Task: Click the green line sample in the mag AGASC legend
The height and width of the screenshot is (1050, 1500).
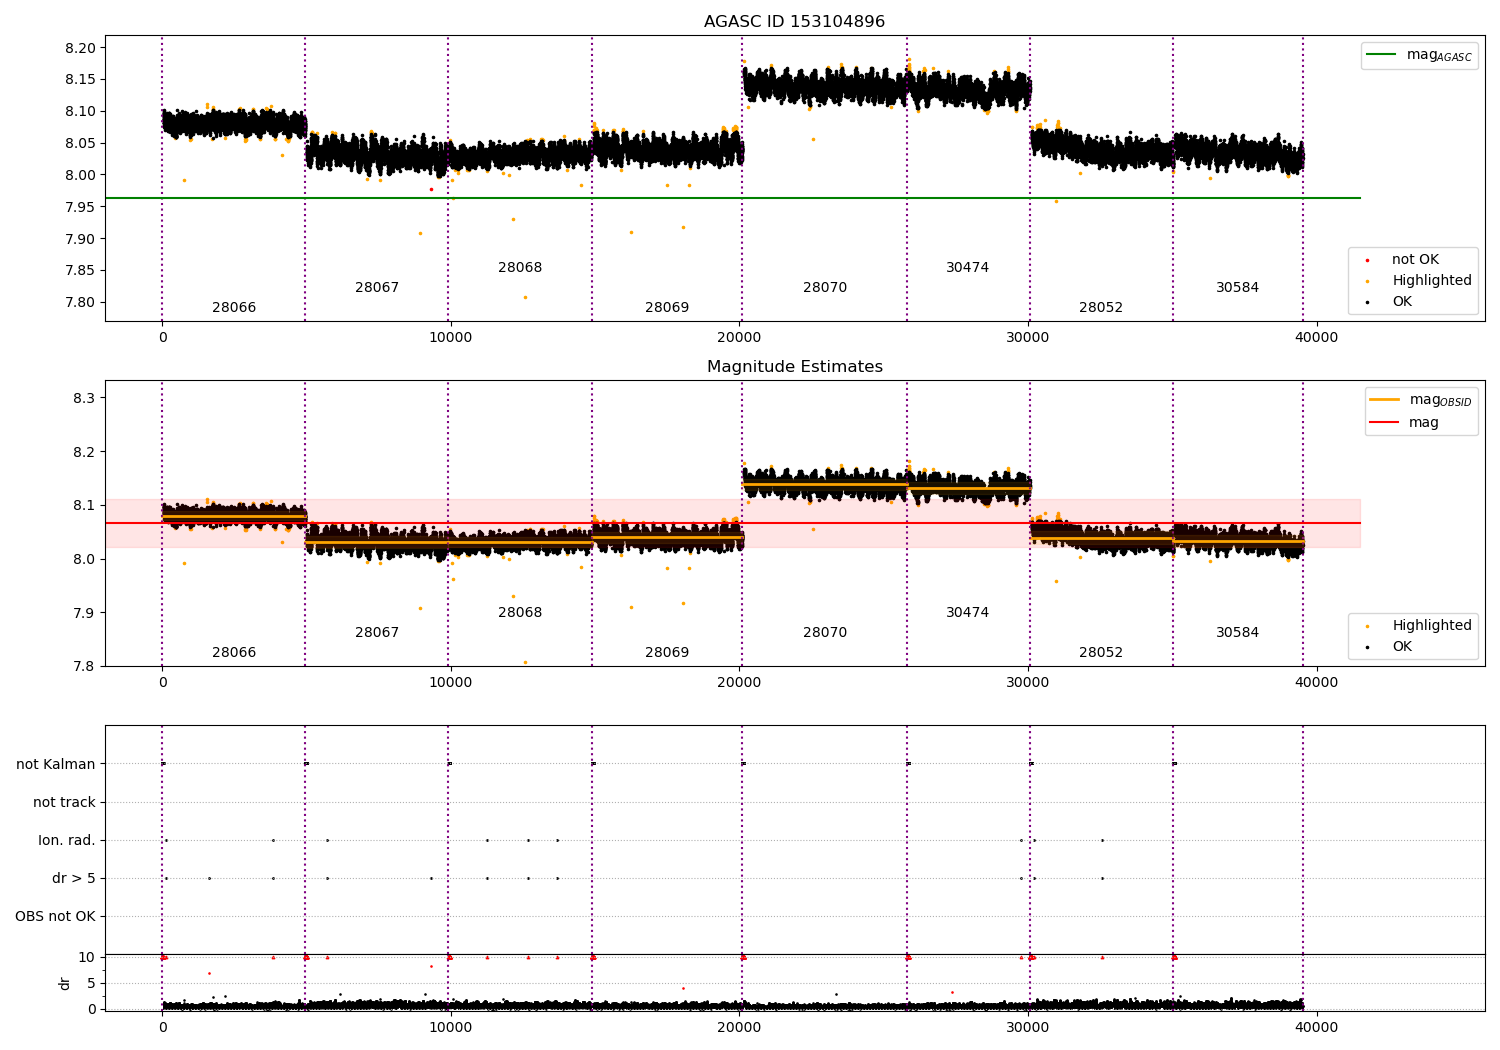Action: coord(1382,55)
